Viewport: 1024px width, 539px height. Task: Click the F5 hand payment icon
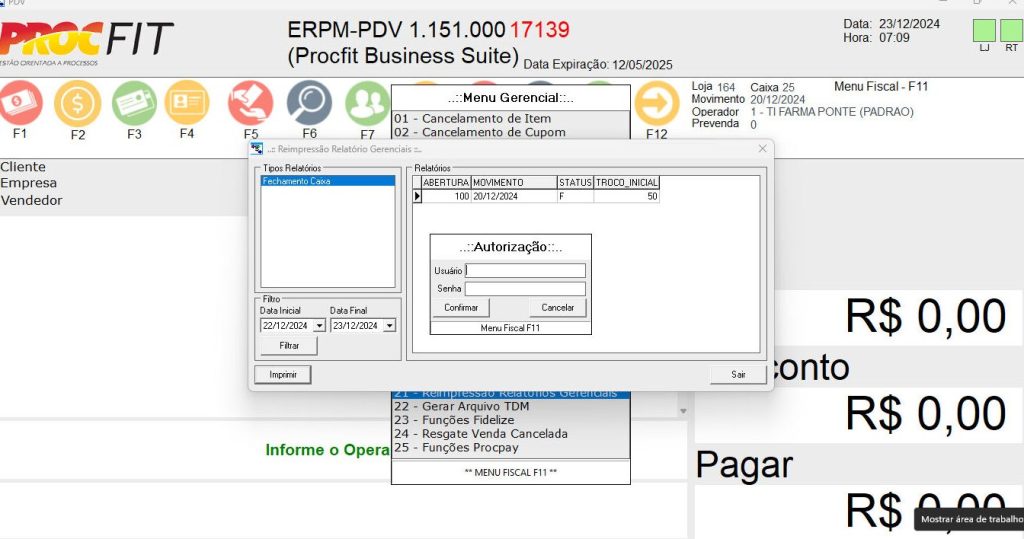[x=251, y=103]
